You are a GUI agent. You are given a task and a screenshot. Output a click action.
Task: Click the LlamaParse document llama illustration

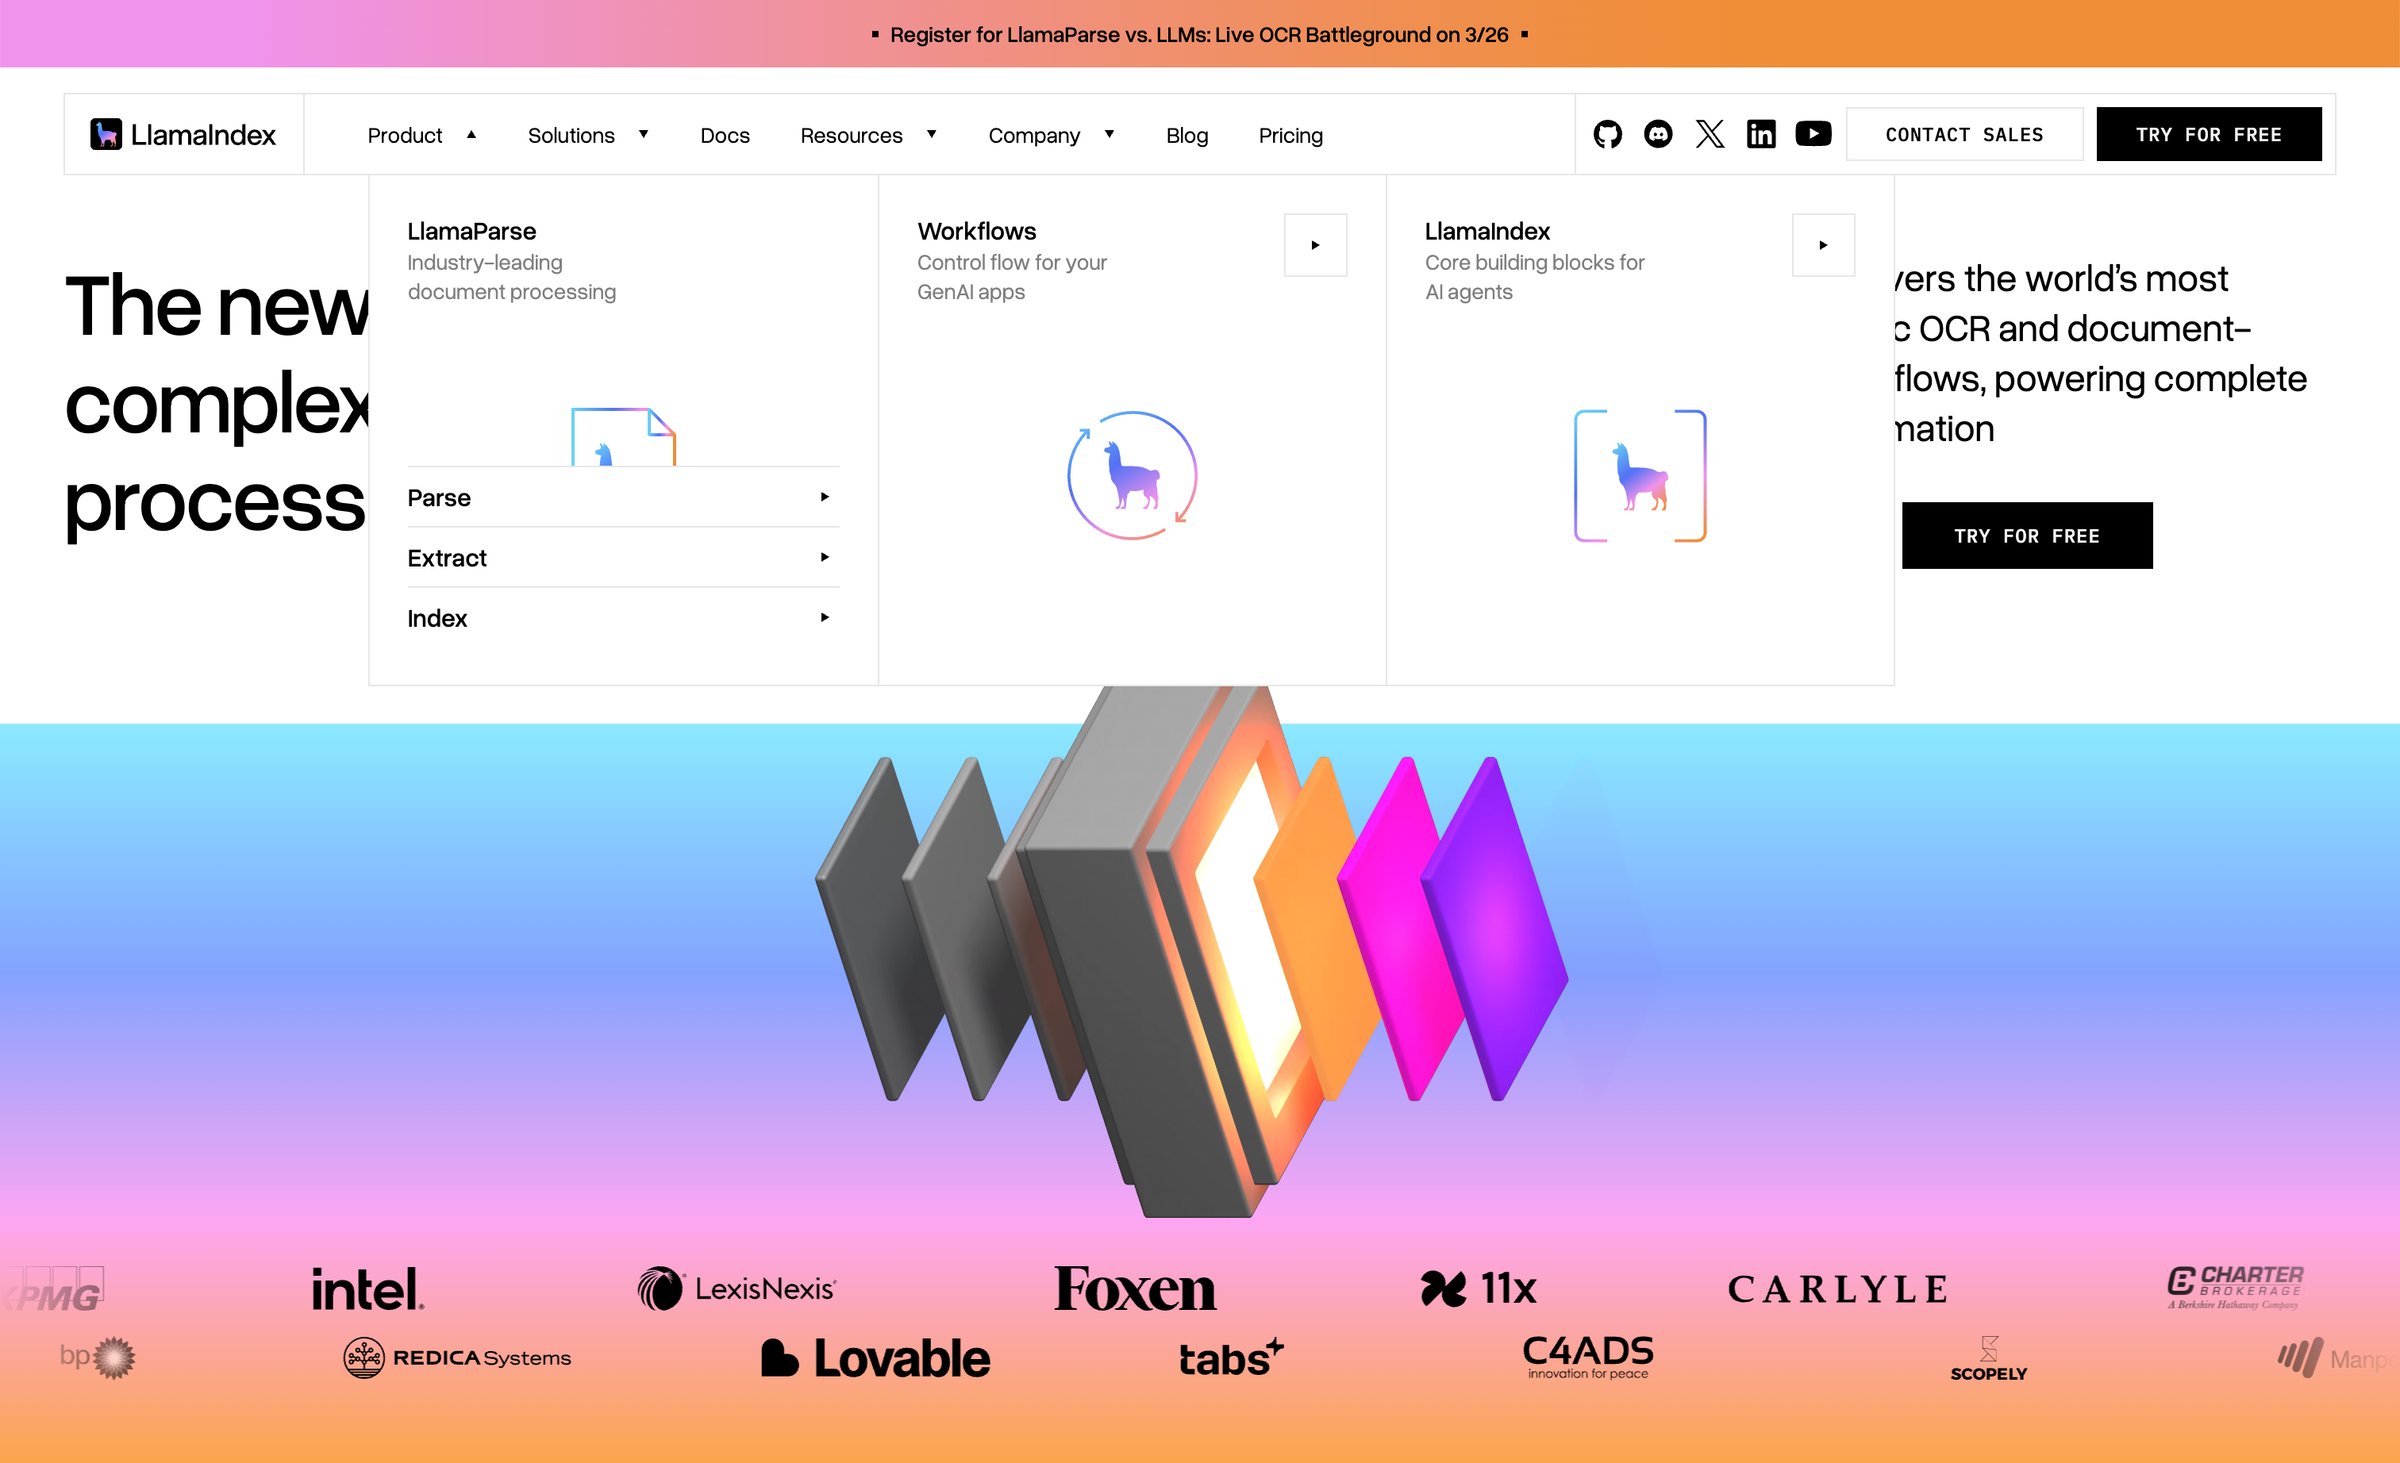point(623,436)
